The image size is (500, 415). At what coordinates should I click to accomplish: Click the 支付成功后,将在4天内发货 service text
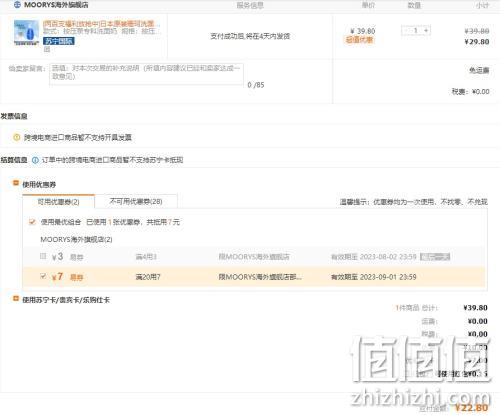pyautogui.click(x=250, y=36)
